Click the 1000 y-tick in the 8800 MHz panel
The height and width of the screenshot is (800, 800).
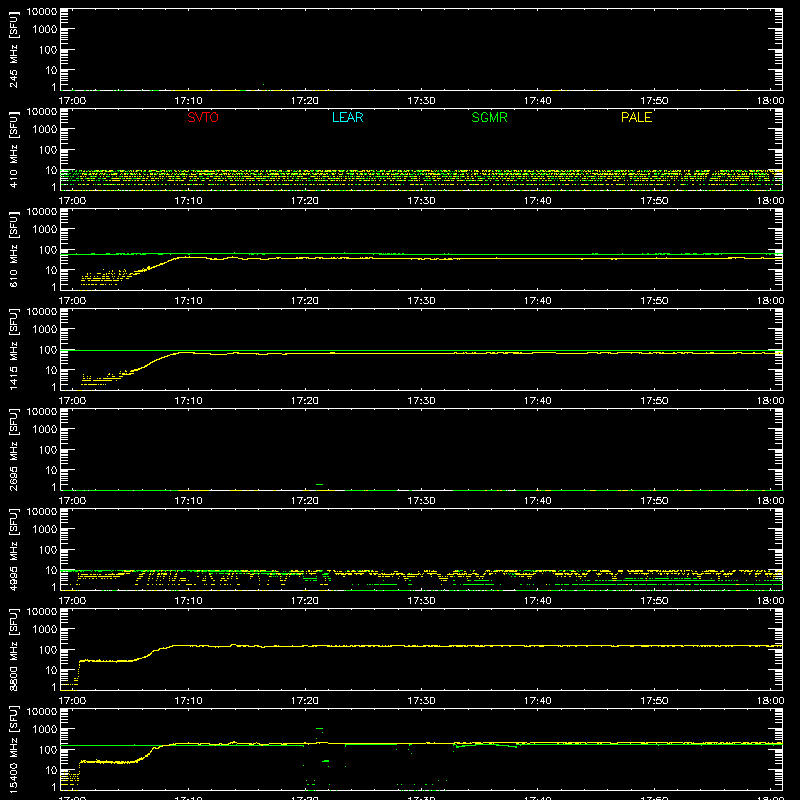(x=45, y=630)
